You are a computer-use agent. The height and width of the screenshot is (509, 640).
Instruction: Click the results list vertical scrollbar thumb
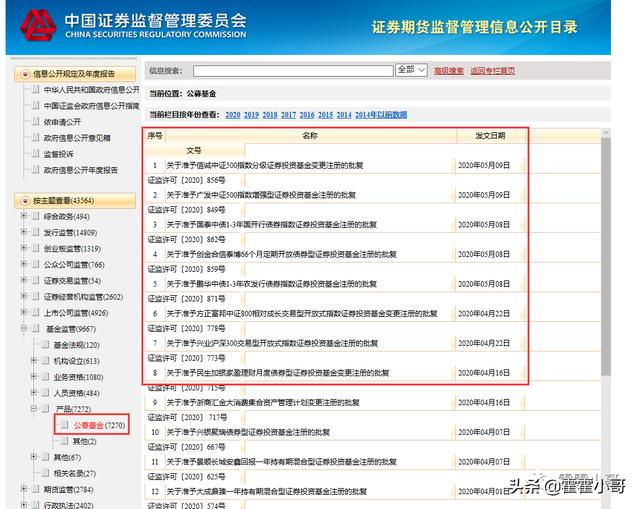click(x=606, y=256)
